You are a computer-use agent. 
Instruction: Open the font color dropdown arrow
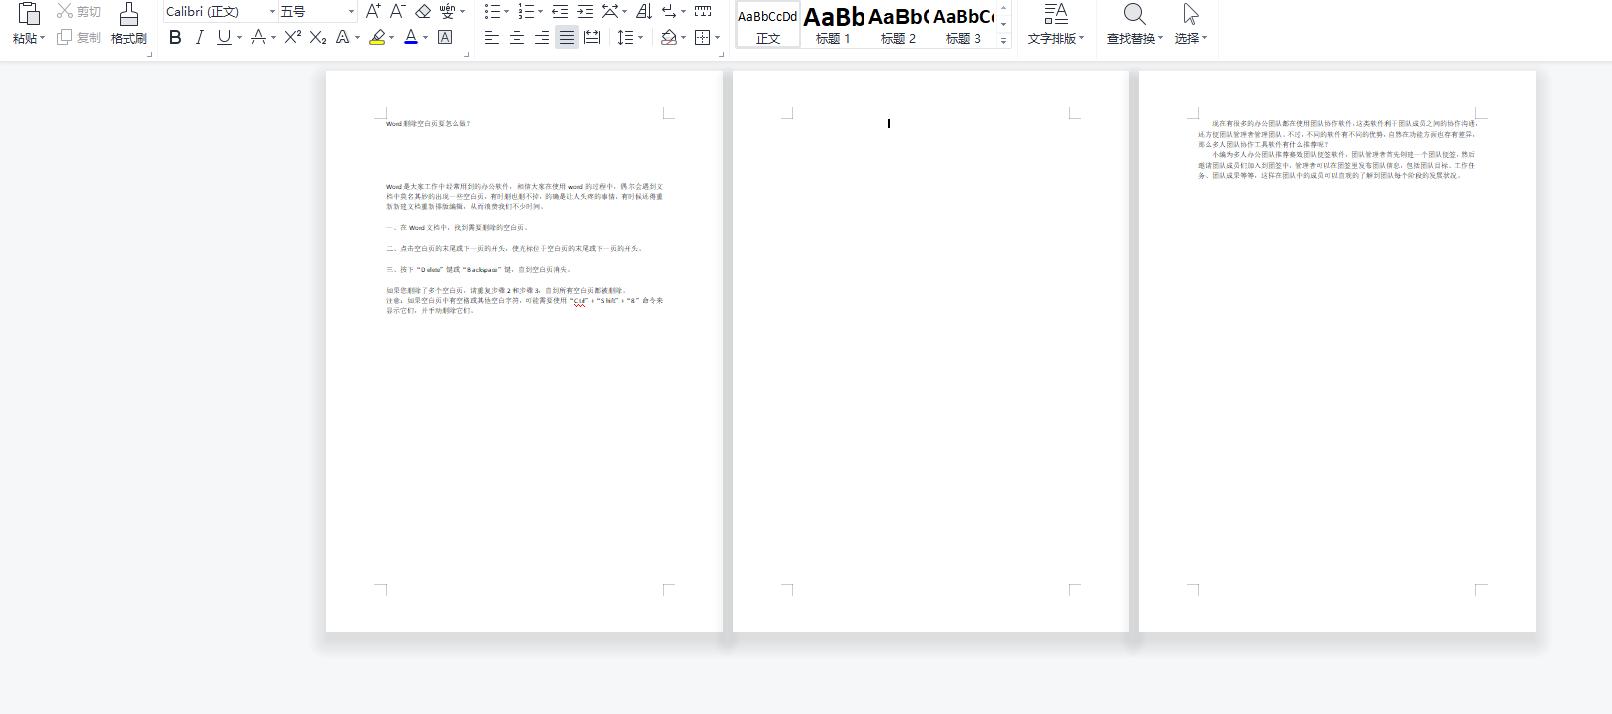(425, 38)
